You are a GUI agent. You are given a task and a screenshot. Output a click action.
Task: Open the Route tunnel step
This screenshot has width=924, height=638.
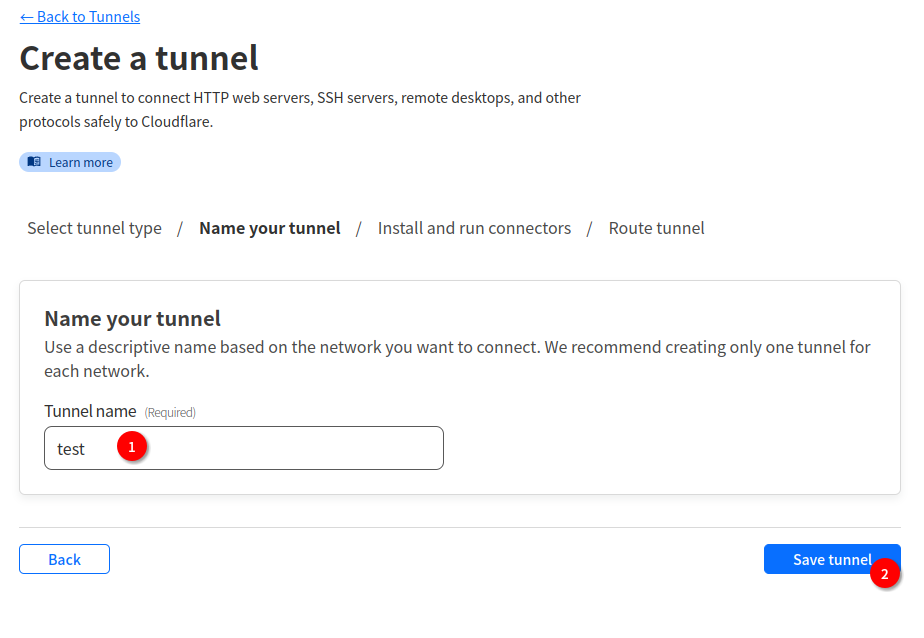656,228
